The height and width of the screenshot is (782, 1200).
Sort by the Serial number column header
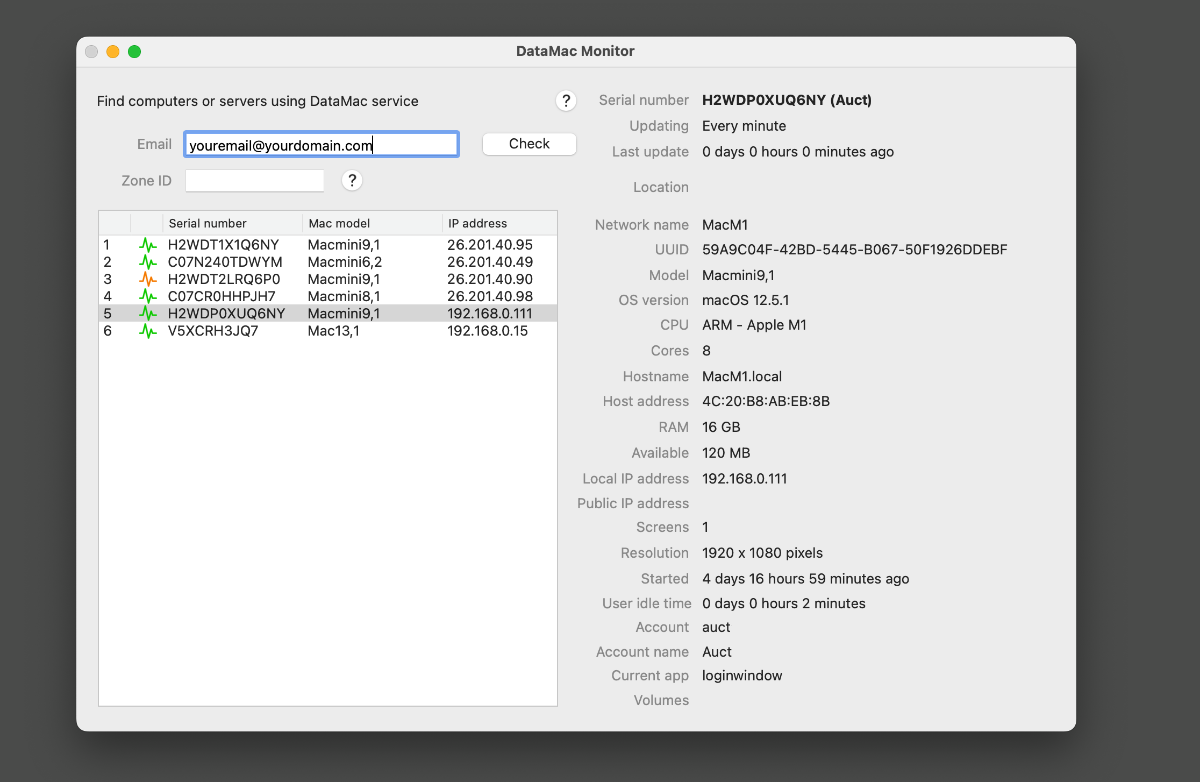click(x=231, y=223)
